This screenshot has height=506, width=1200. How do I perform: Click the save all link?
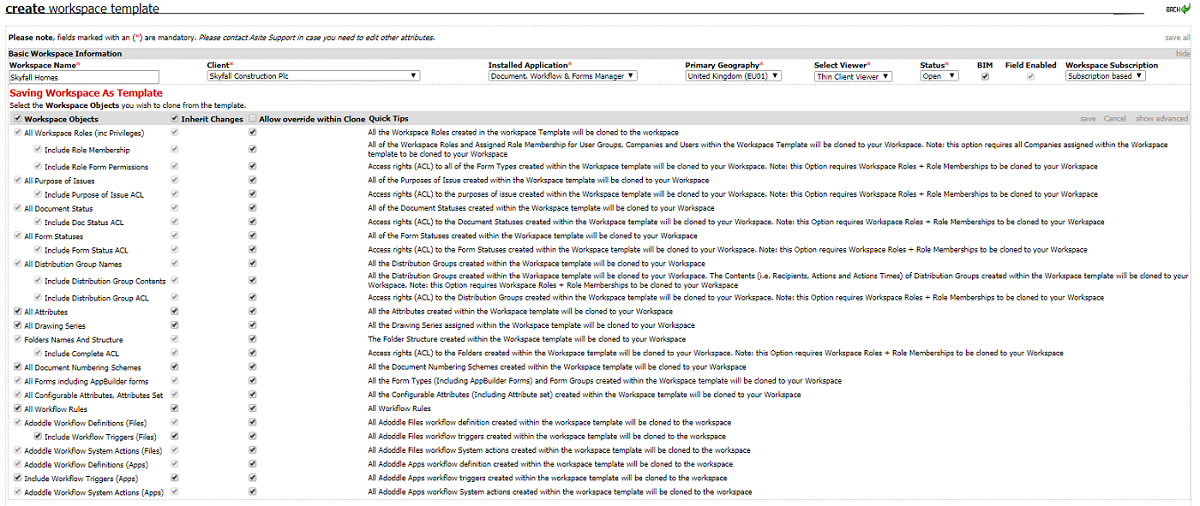point(1178,37)
